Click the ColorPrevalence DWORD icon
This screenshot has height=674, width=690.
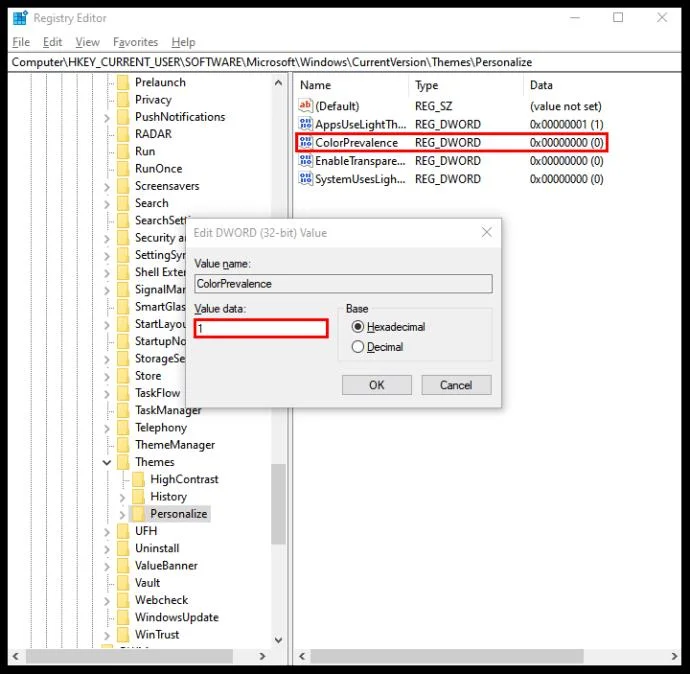(305, 143)
